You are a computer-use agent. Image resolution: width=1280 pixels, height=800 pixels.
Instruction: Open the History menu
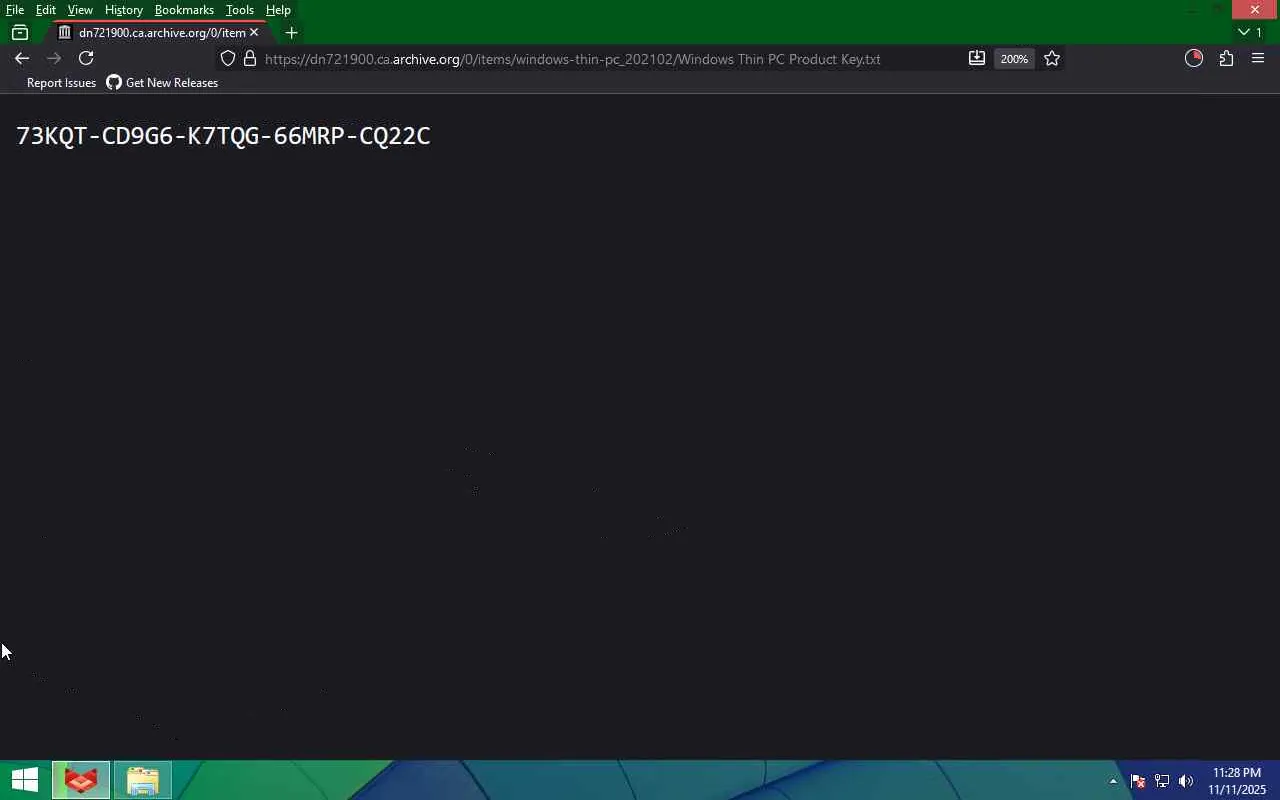coord(124,10)
